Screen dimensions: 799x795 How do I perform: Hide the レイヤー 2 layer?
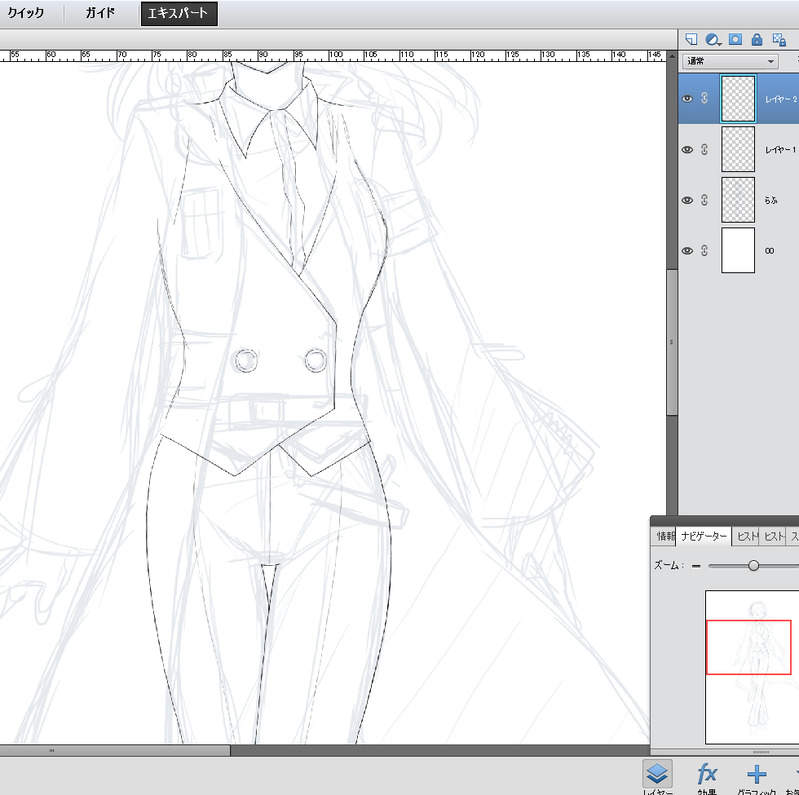tap(687, 99)
